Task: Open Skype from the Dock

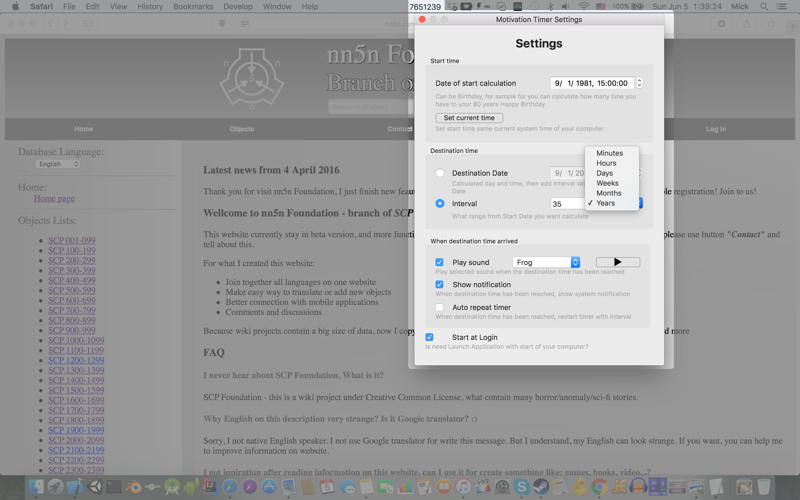Action: pos(521,487)
